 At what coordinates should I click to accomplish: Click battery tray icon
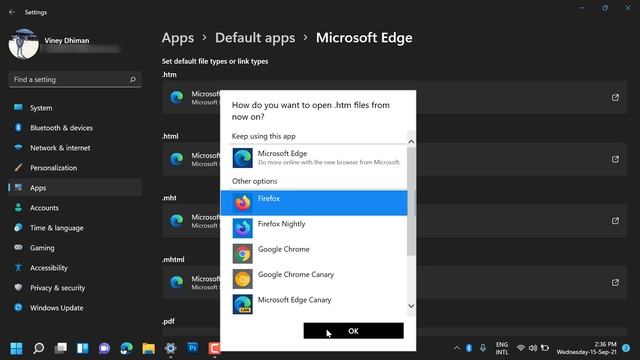[x=545, y=348]
